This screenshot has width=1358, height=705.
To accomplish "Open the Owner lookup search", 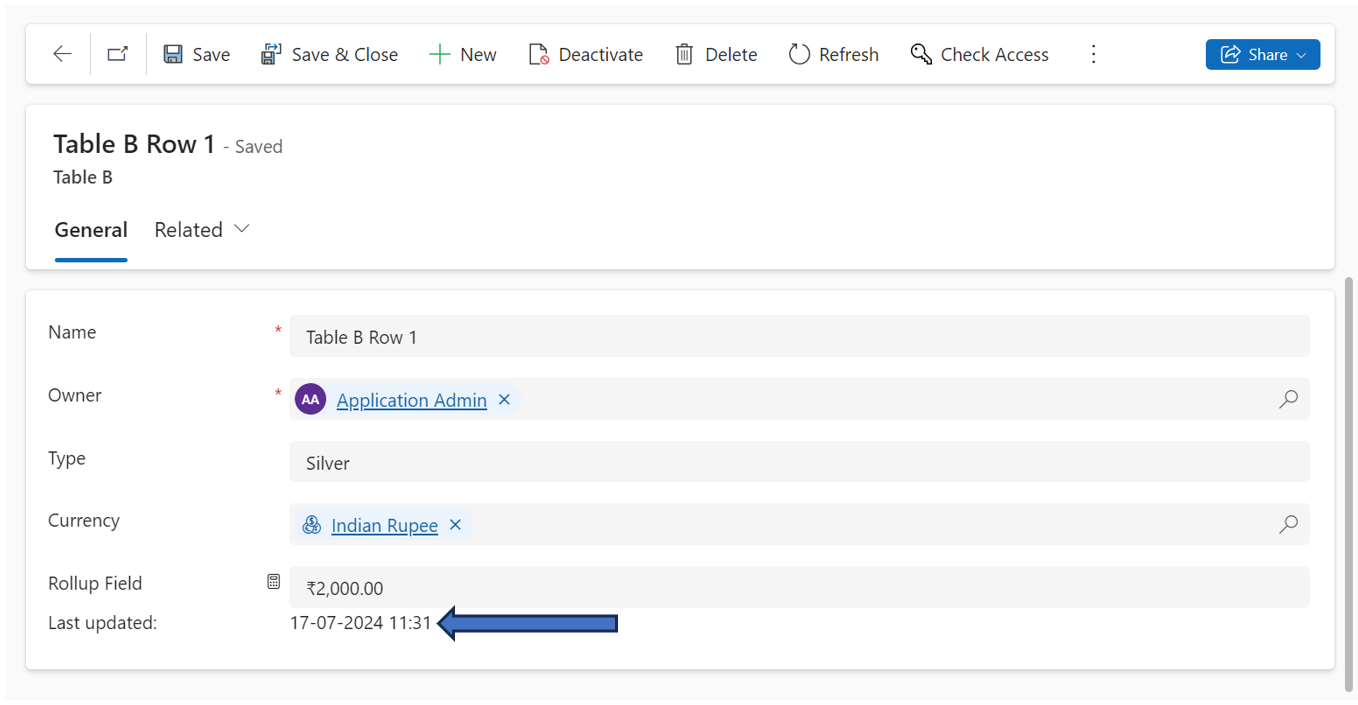I will (1288, 399).
